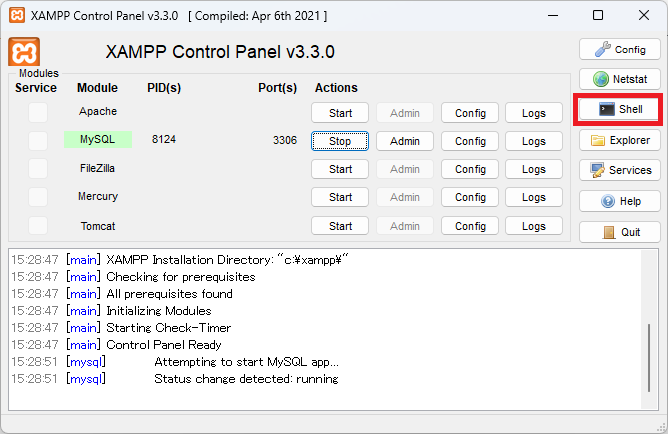The height and width of the screenshot is (434, 668).
Task: Start the FileZilla module
Action: click(x=340, y=169)
